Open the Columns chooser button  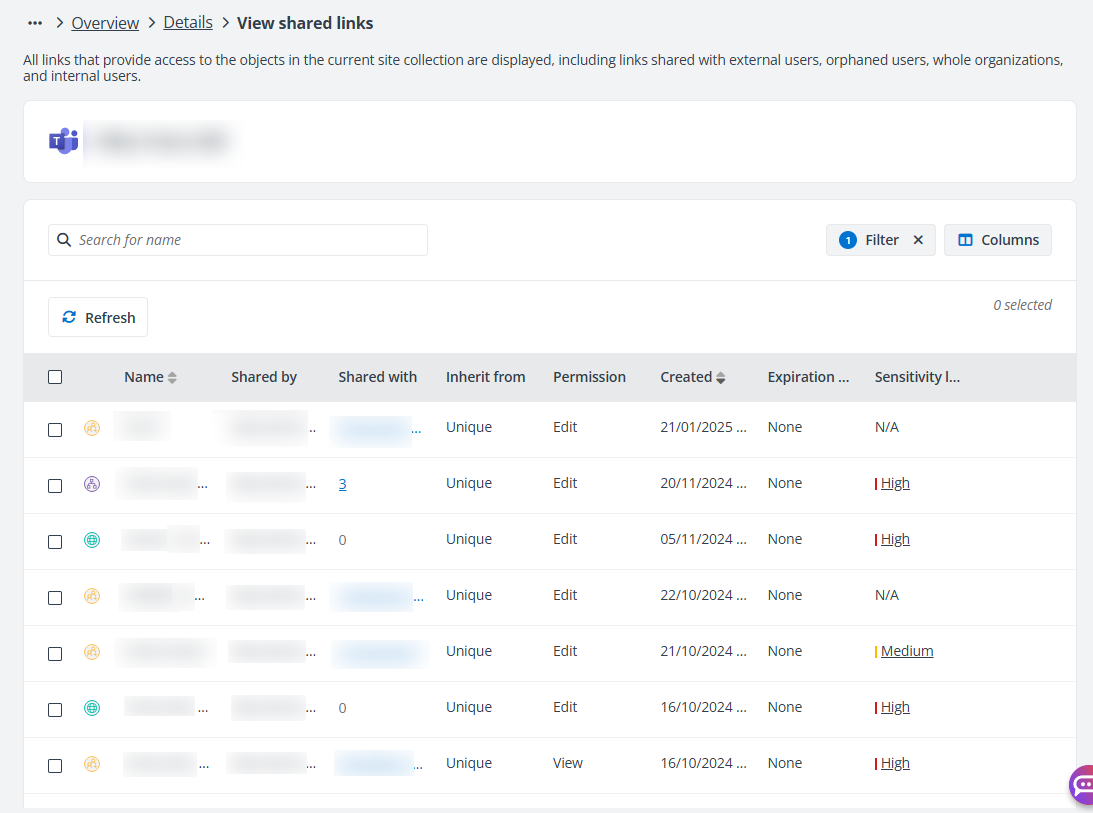(x=997, y=240)
